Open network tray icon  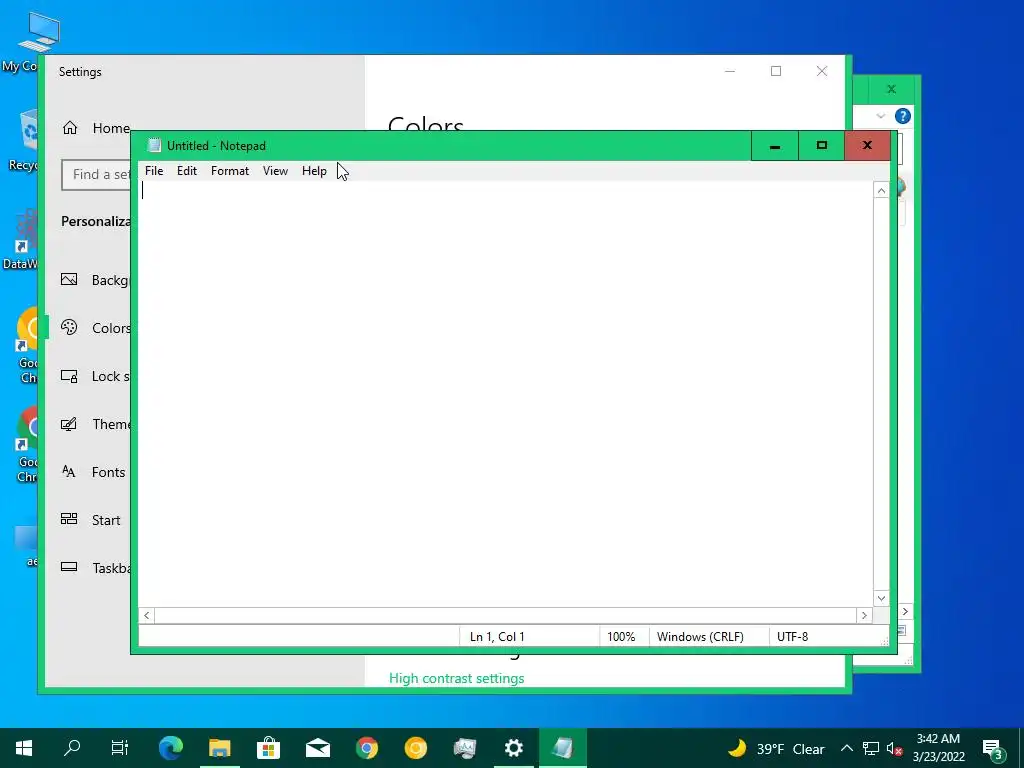tap(871, 748)
